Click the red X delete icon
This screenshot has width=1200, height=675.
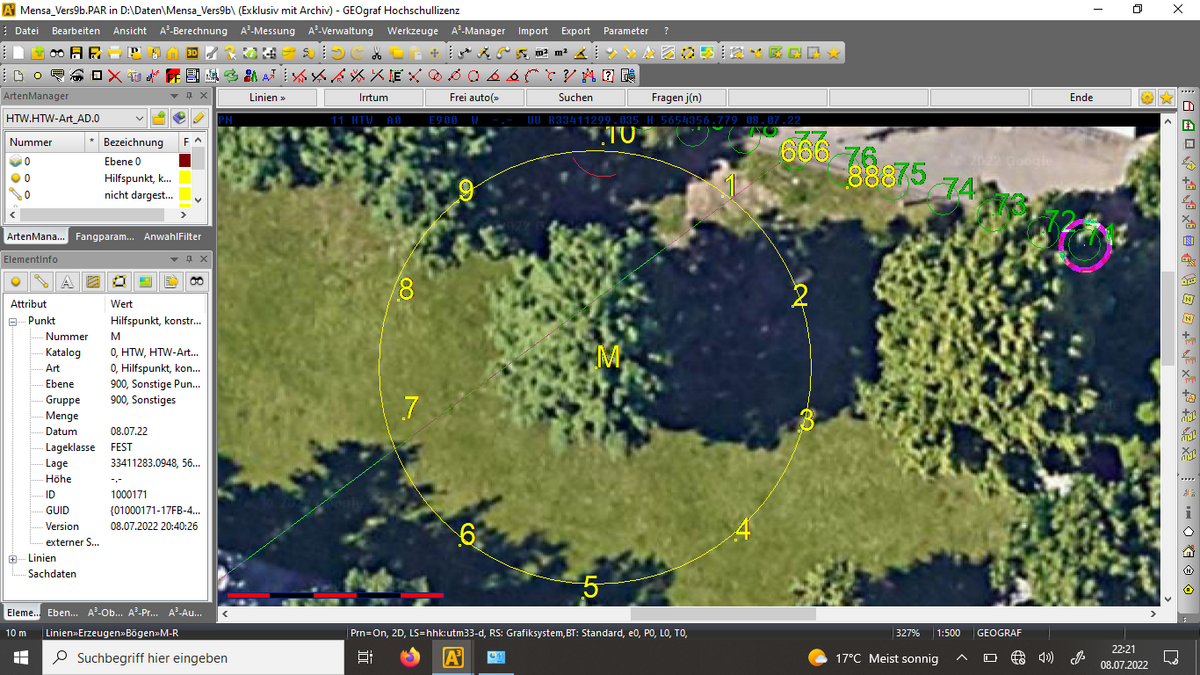[x=114, y=76]
